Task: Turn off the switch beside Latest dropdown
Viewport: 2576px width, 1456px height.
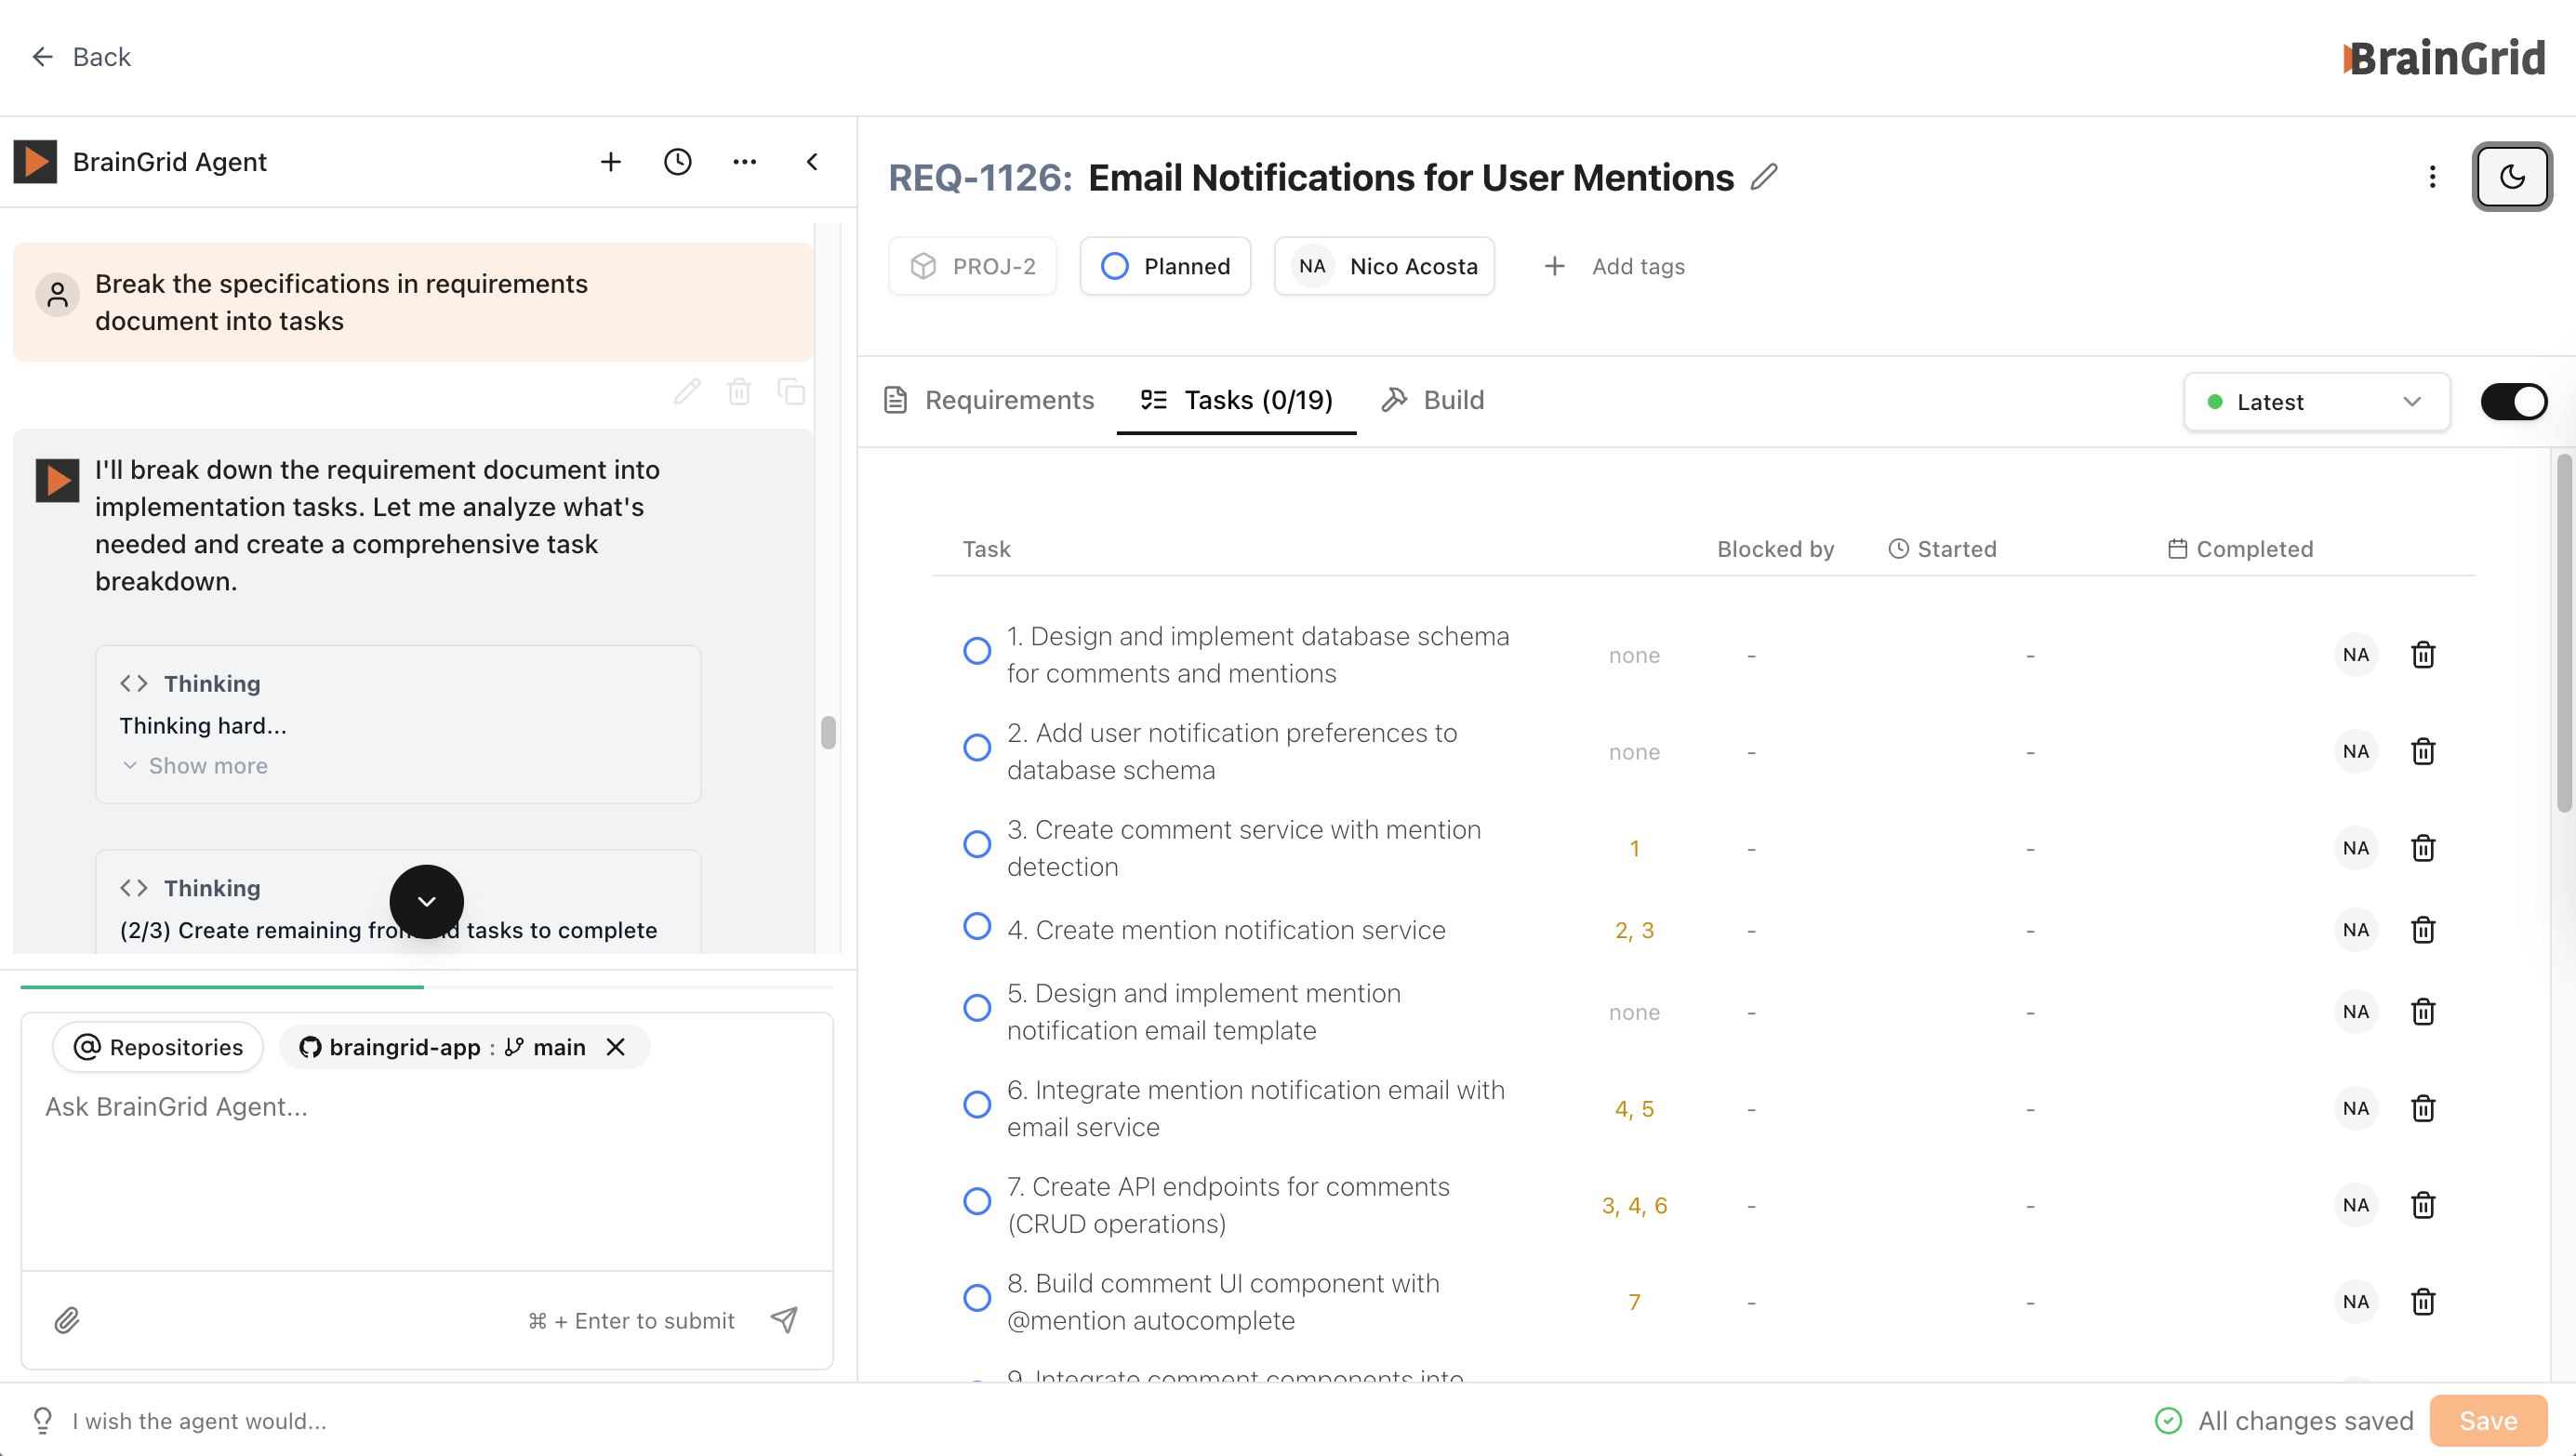Action: click(x=2513, y=401)
